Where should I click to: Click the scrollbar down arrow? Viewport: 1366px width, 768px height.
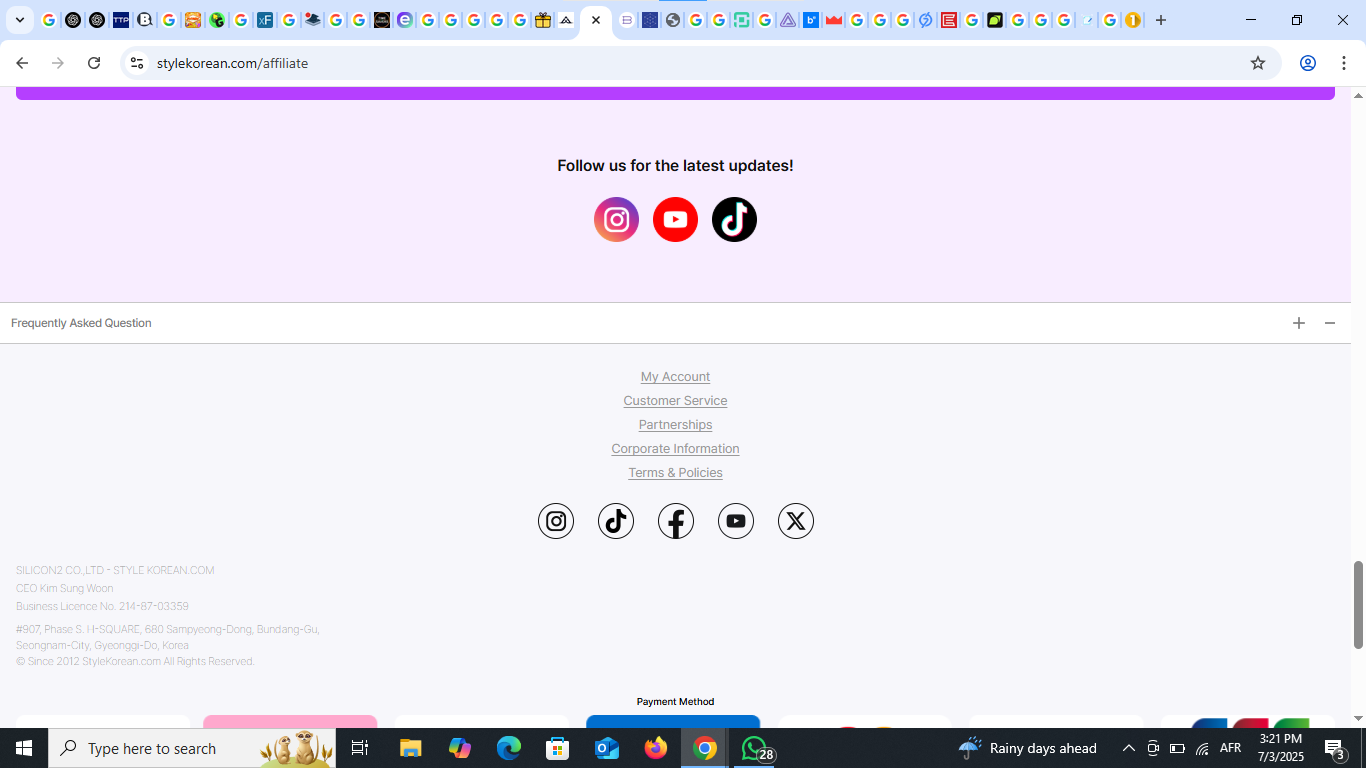coord(1358,719)
